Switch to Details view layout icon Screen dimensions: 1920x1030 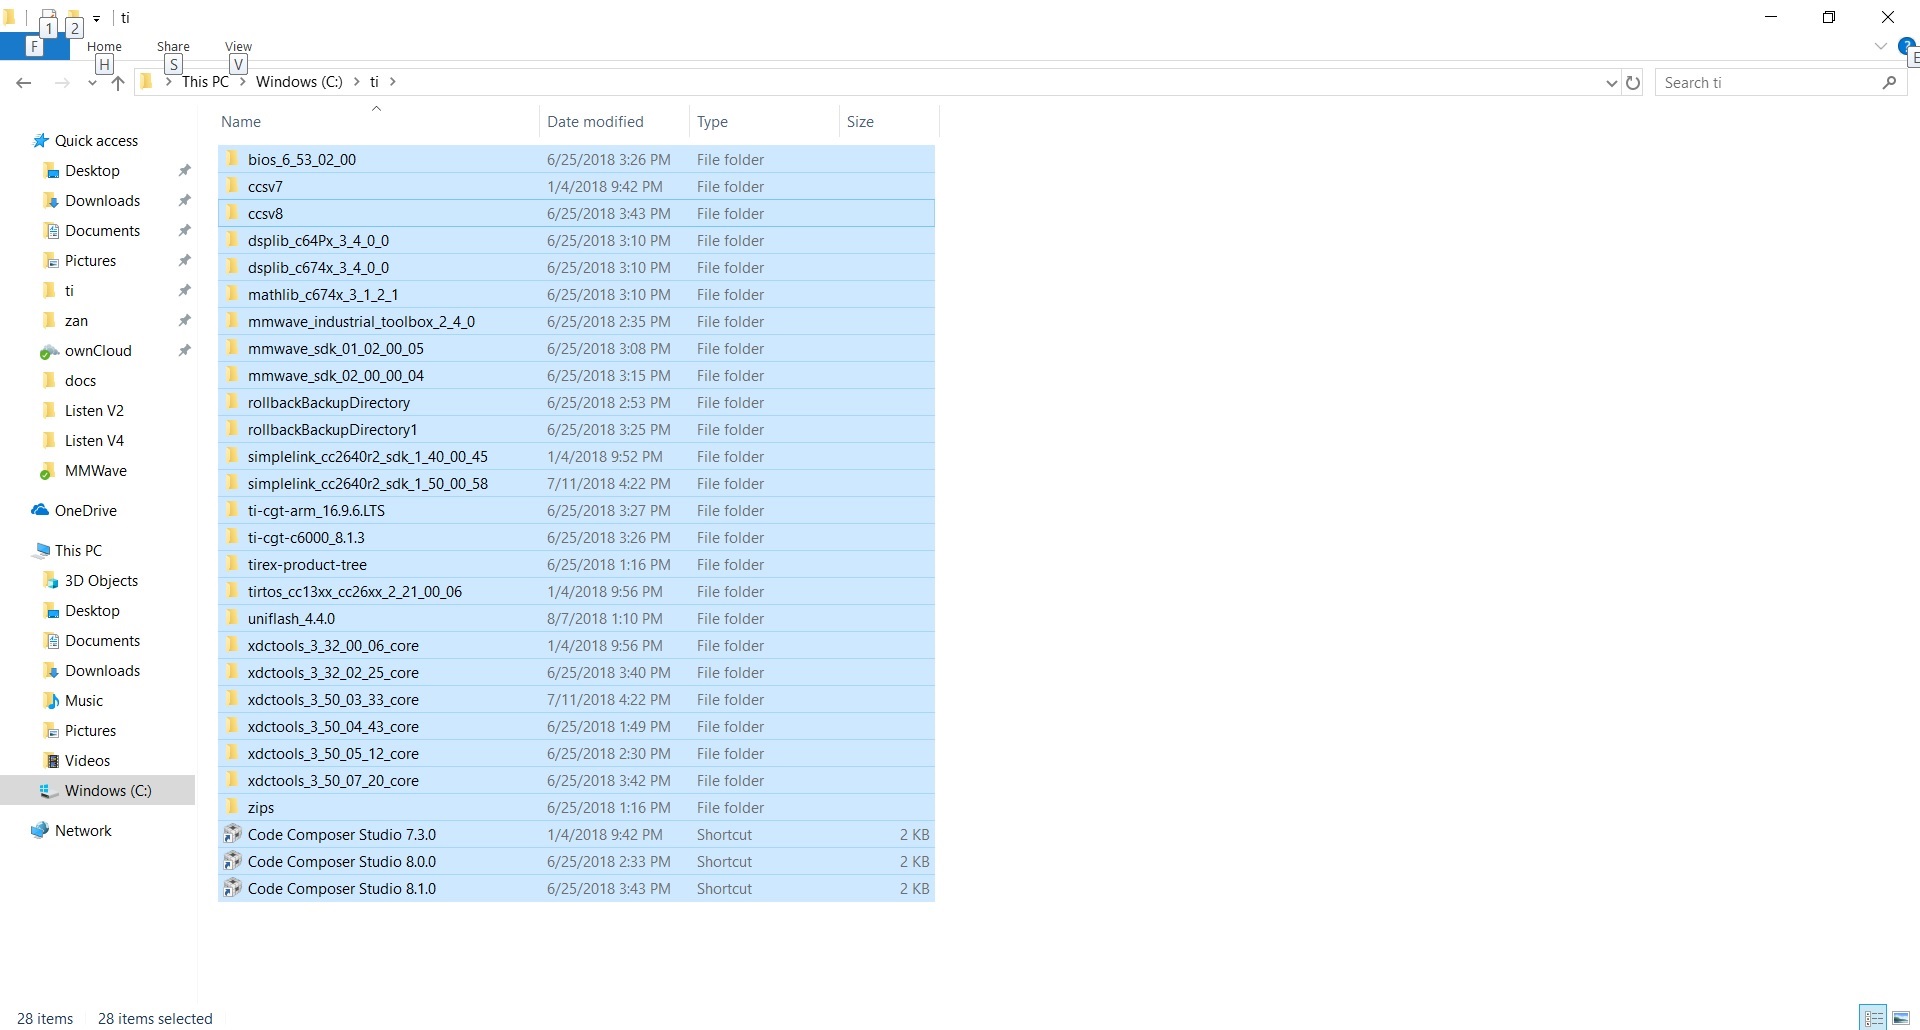1874,1018
